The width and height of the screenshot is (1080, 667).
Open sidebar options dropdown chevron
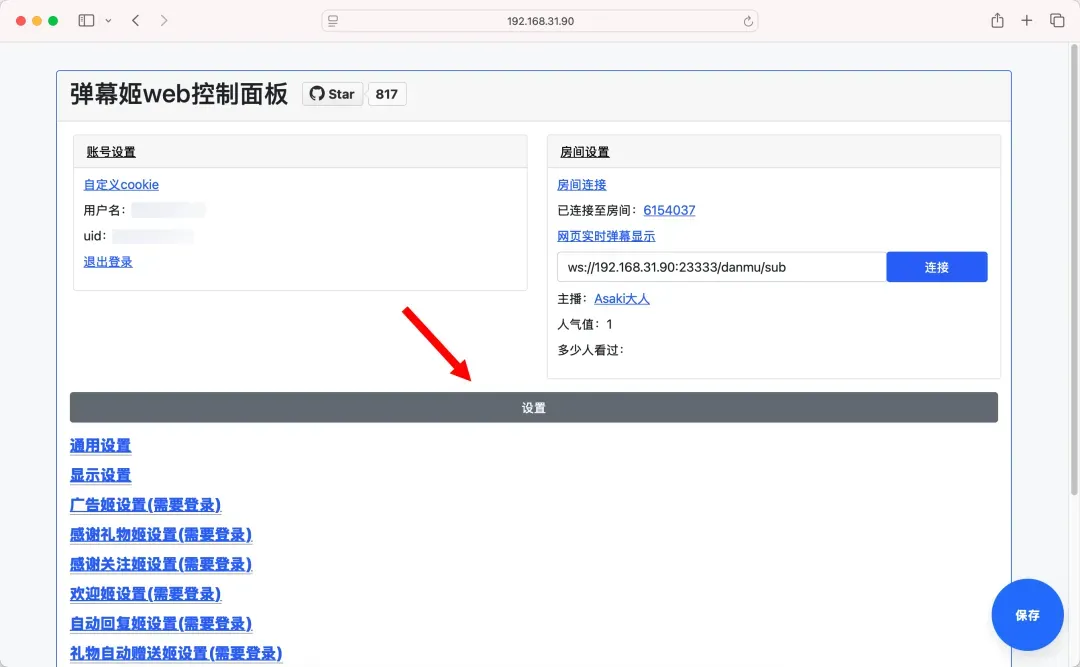108,21
